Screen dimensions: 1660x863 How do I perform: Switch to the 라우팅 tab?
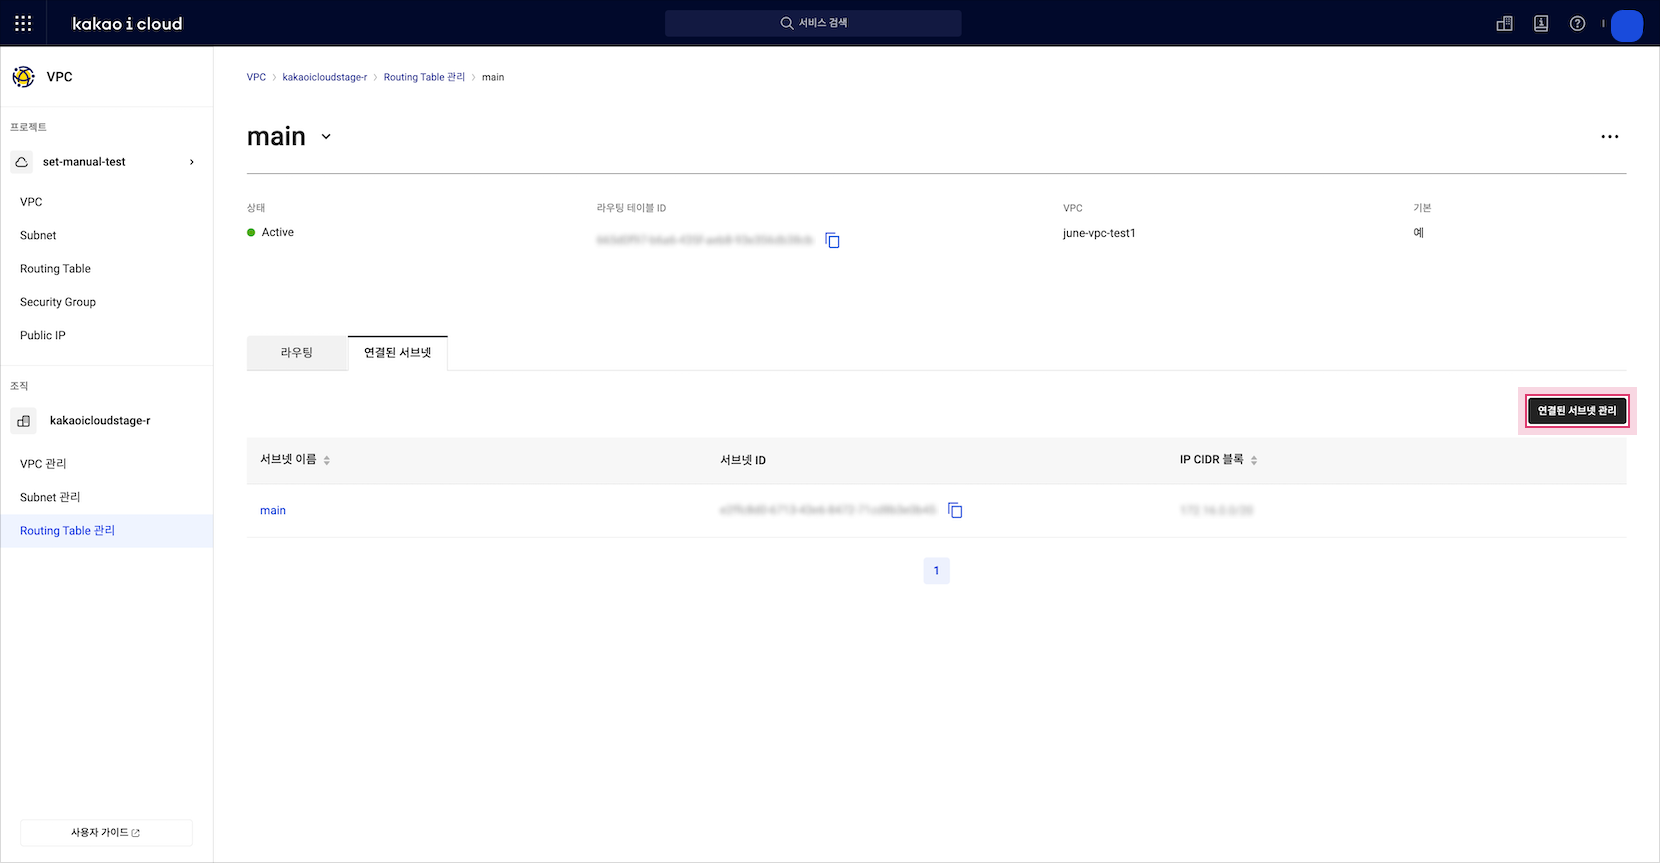pos(297,353)
